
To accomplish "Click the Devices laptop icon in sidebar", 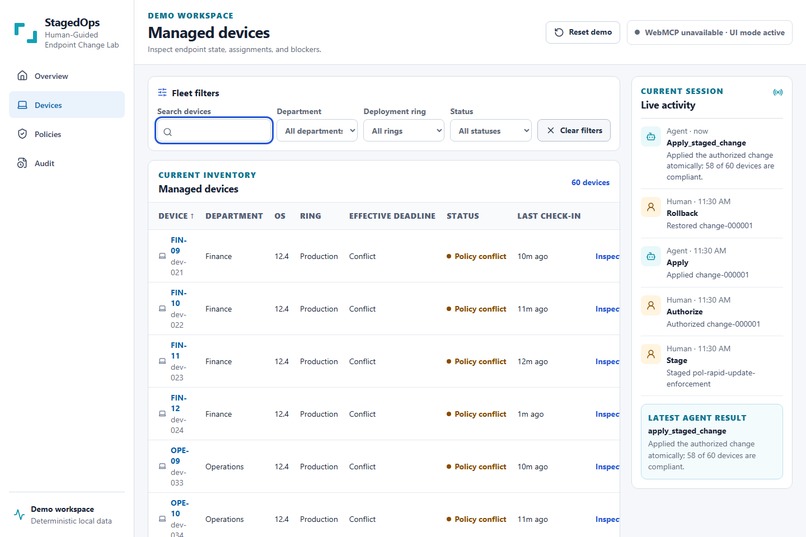I will [x=22, y=105].
